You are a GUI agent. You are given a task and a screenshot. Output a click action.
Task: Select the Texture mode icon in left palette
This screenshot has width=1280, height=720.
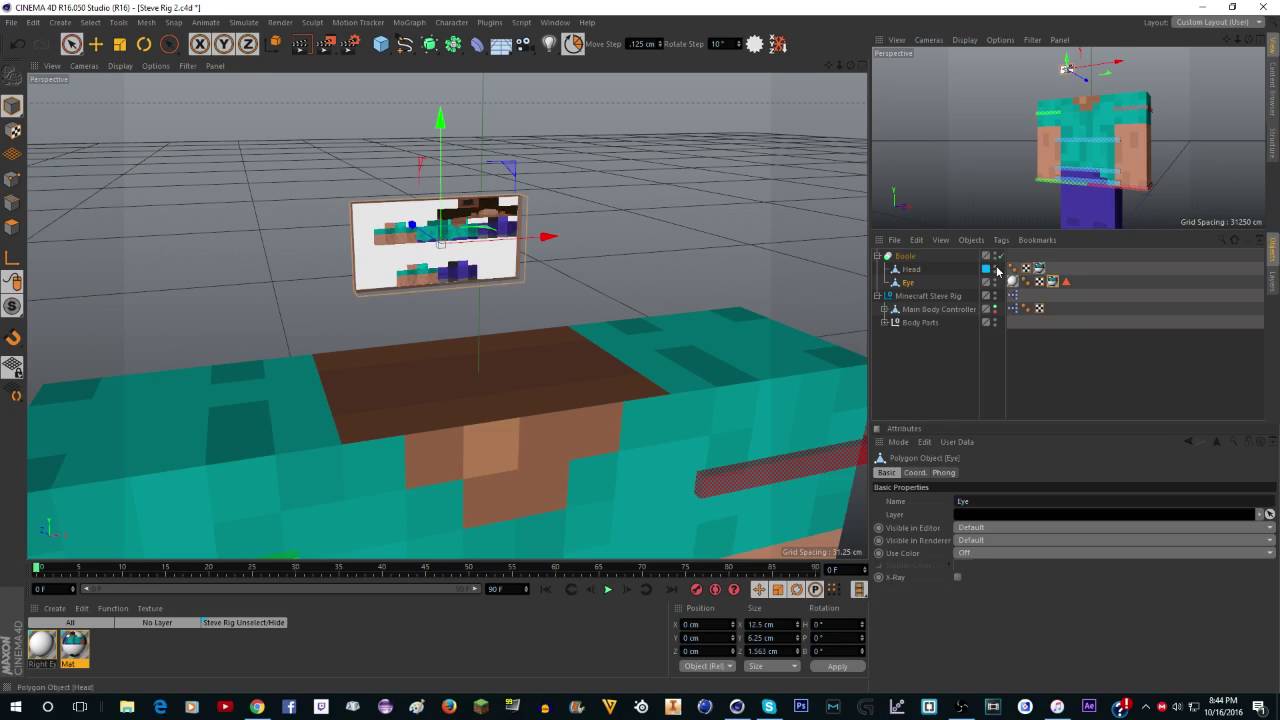[12, 131]
